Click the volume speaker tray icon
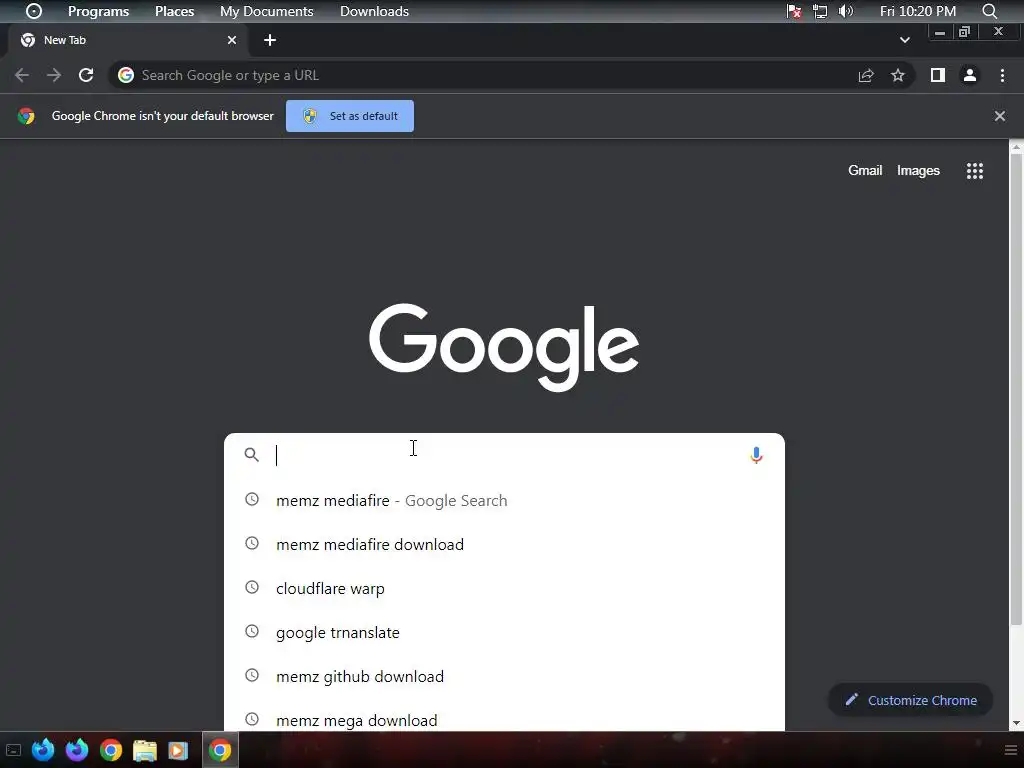Image resolution: width=1024 pixels, height=768 pixels. pyautogui.click(x=846, y=11)
